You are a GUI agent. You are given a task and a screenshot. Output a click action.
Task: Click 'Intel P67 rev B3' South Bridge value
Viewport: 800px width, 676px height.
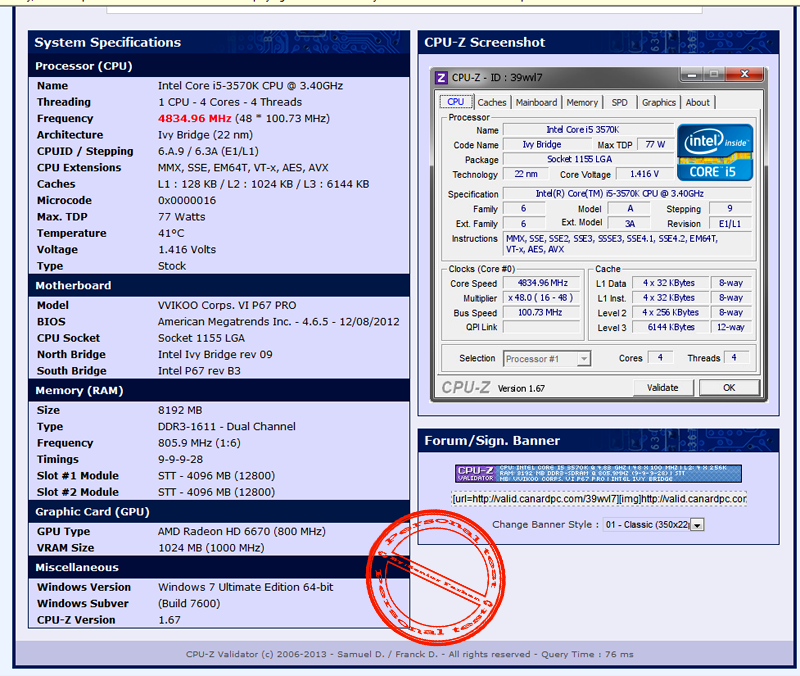point(199,371)
